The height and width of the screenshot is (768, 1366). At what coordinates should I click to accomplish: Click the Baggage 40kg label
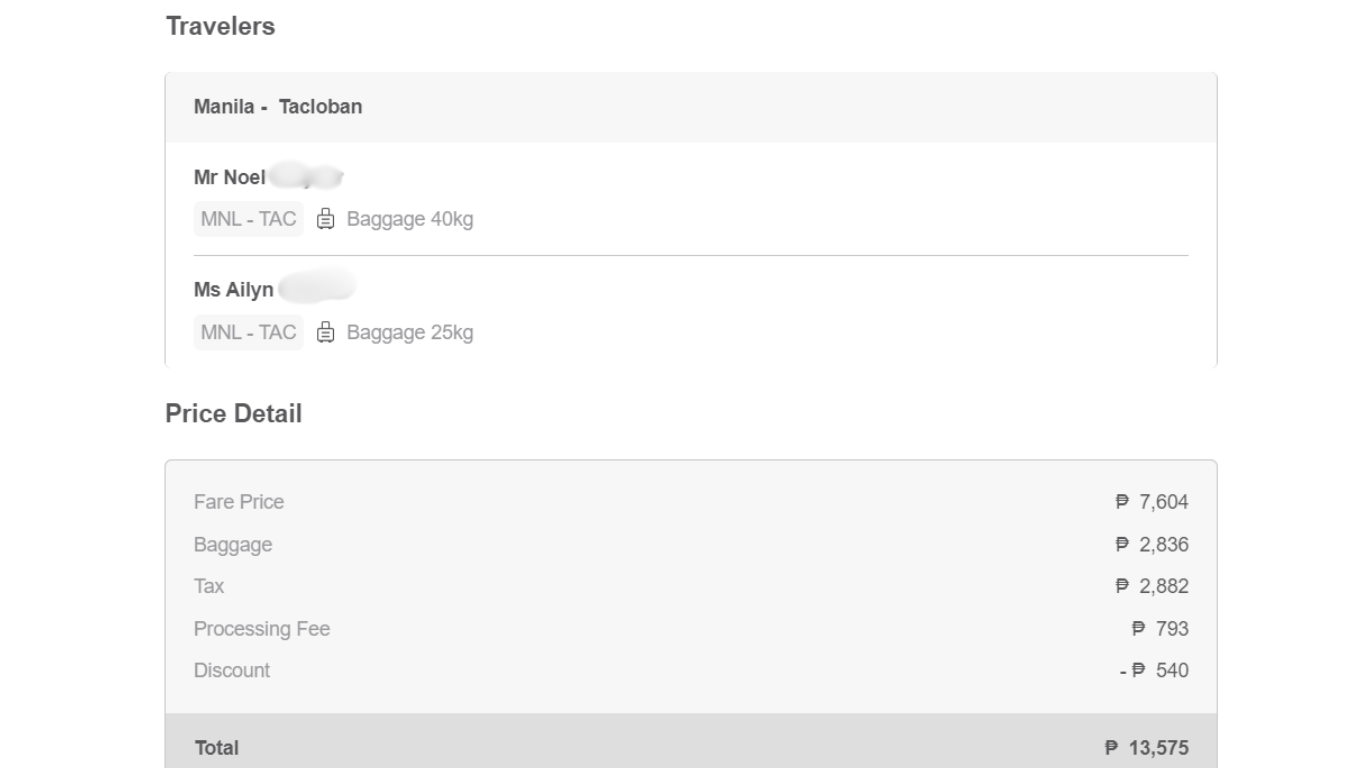tap(409, 219)
